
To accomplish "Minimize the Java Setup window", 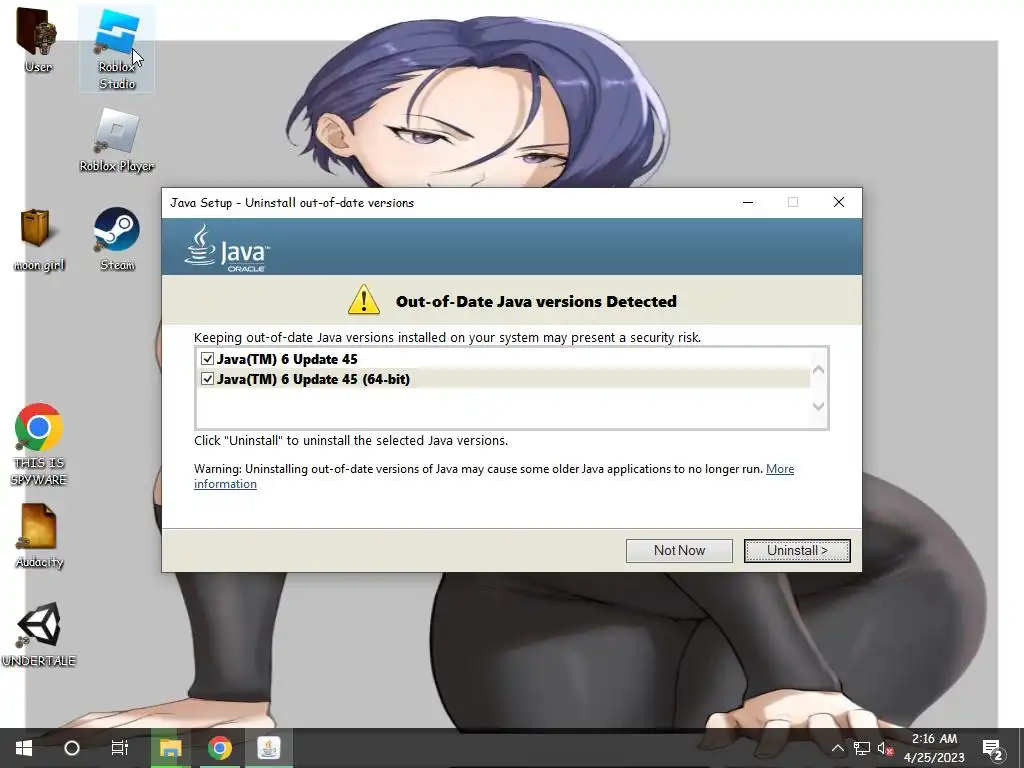I will click(x=748, y=202).
